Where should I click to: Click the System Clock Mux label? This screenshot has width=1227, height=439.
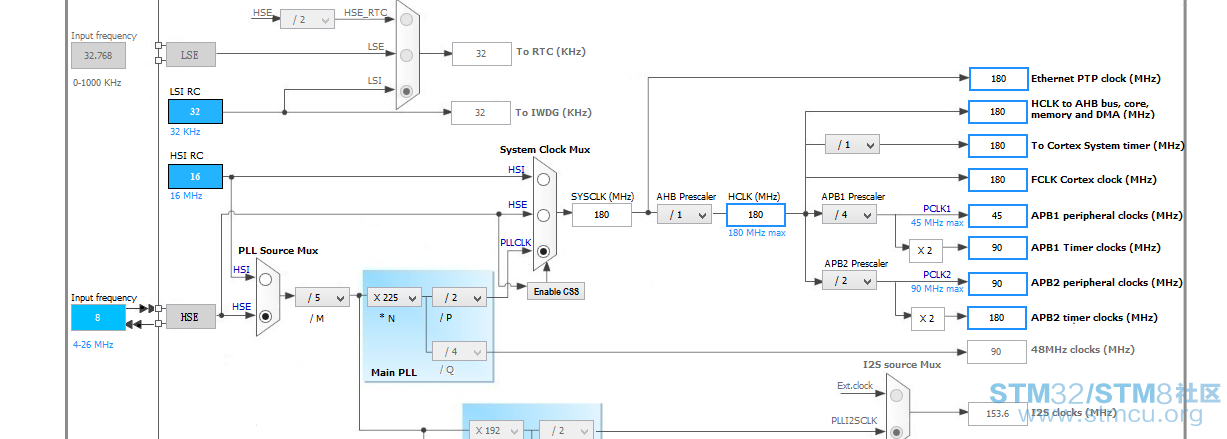tap(545, 150)
